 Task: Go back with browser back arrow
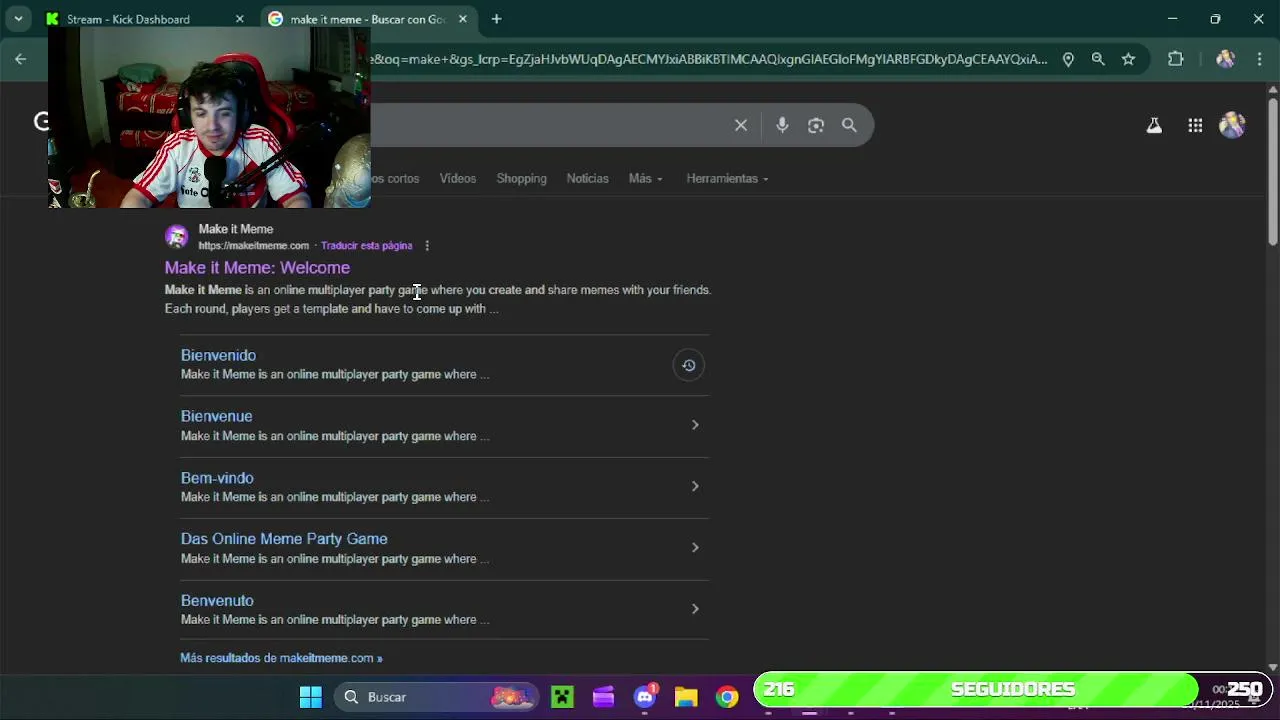click(20, 59)
